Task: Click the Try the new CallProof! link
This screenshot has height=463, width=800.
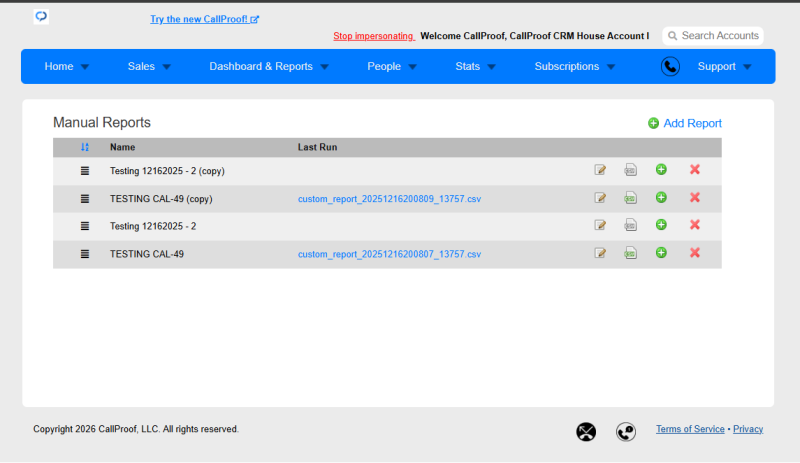Action: [x=205, y=19]
